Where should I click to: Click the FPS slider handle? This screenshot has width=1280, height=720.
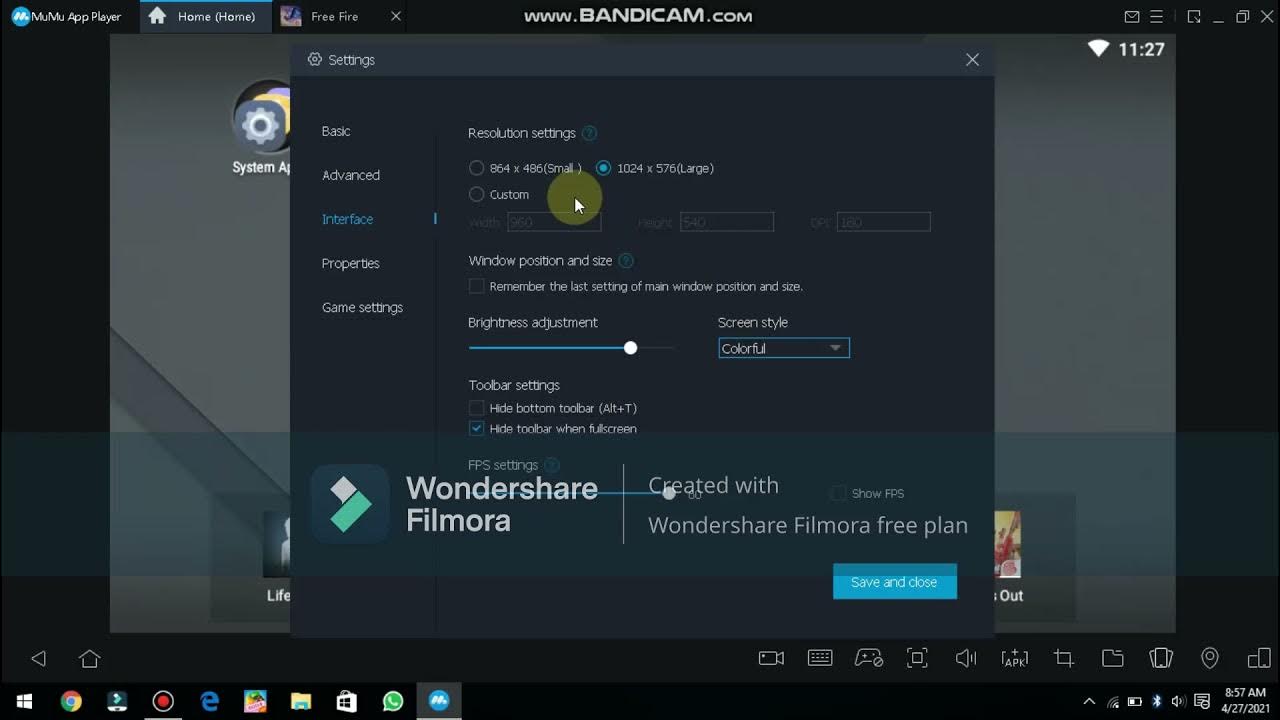tap(669, 493)
